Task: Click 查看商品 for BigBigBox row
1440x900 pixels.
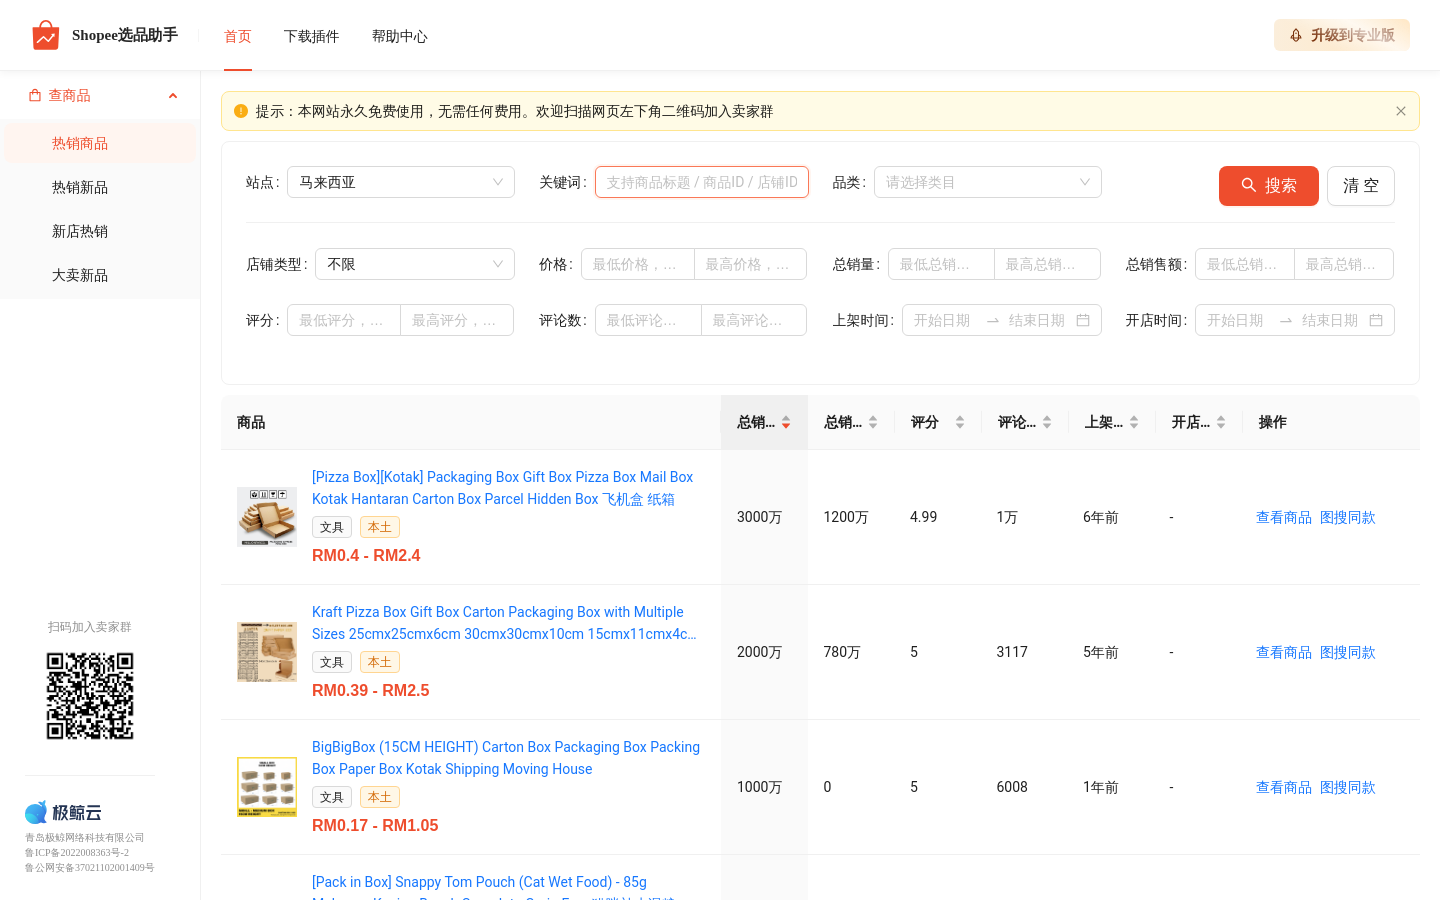Action: tap(1284, 787)
